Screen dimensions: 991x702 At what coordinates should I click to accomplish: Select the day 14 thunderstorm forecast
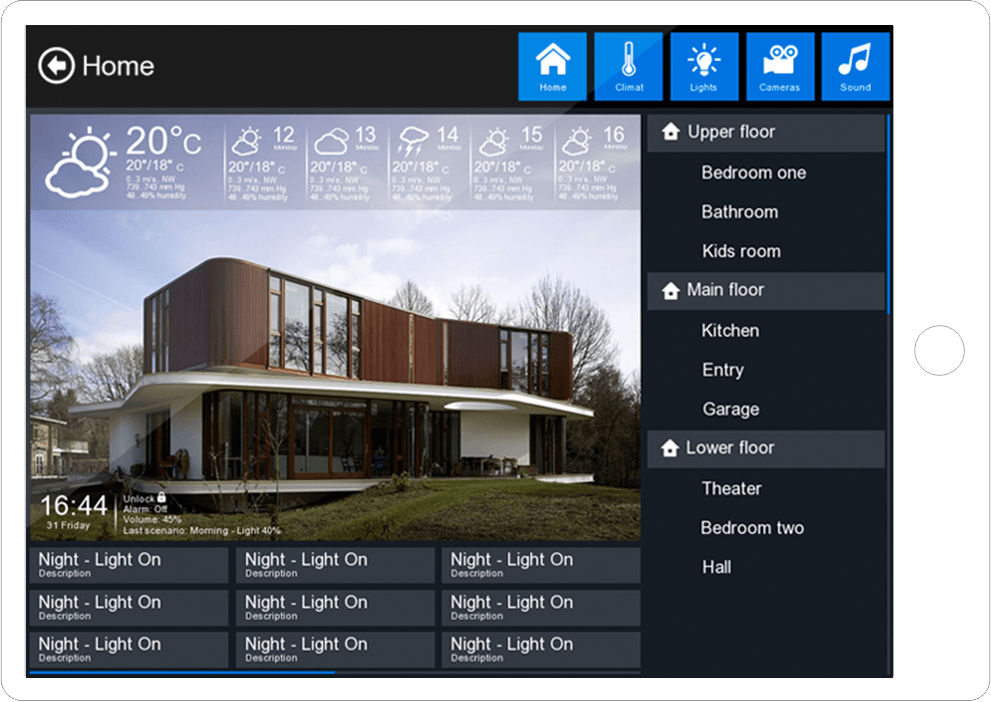(428, 162)
